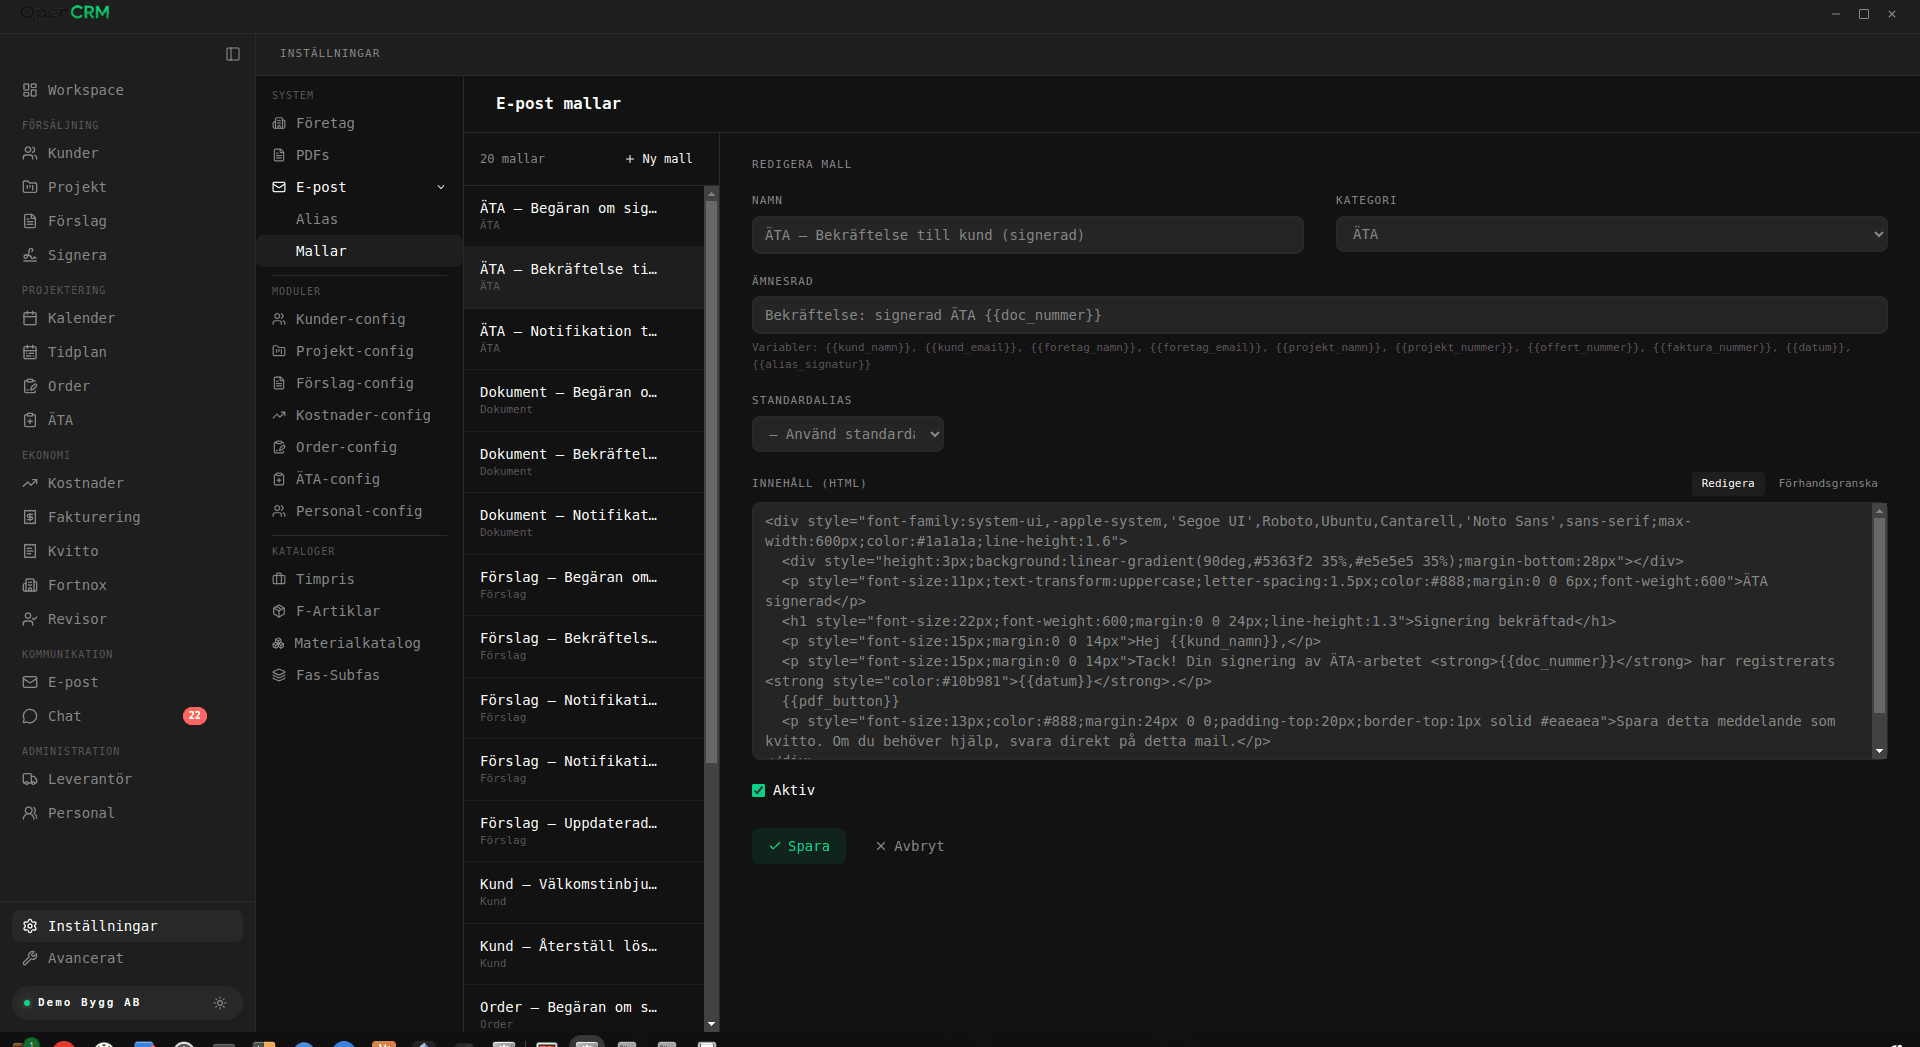Click the Timpris icon in Kataloger
The image size is (1920, 1047).
[279, 579]
